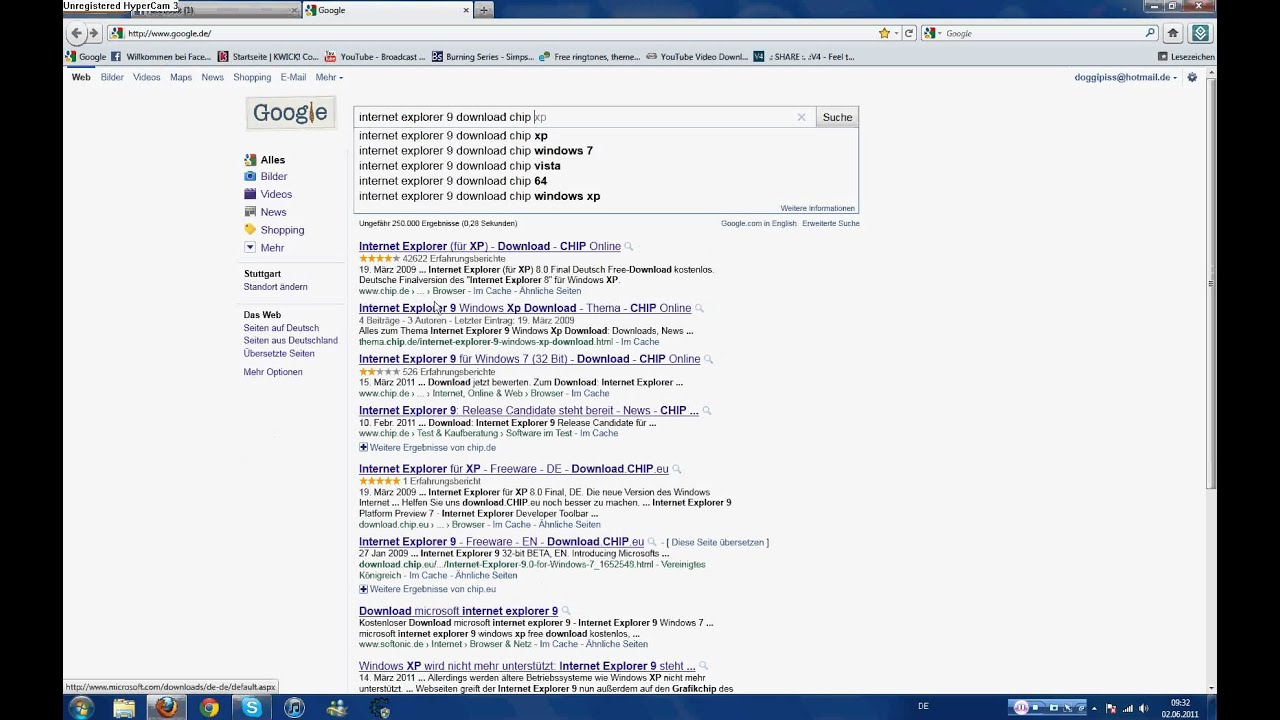
Task: Expand Mehr in left sidebar
Action: [x=264, y=248]
